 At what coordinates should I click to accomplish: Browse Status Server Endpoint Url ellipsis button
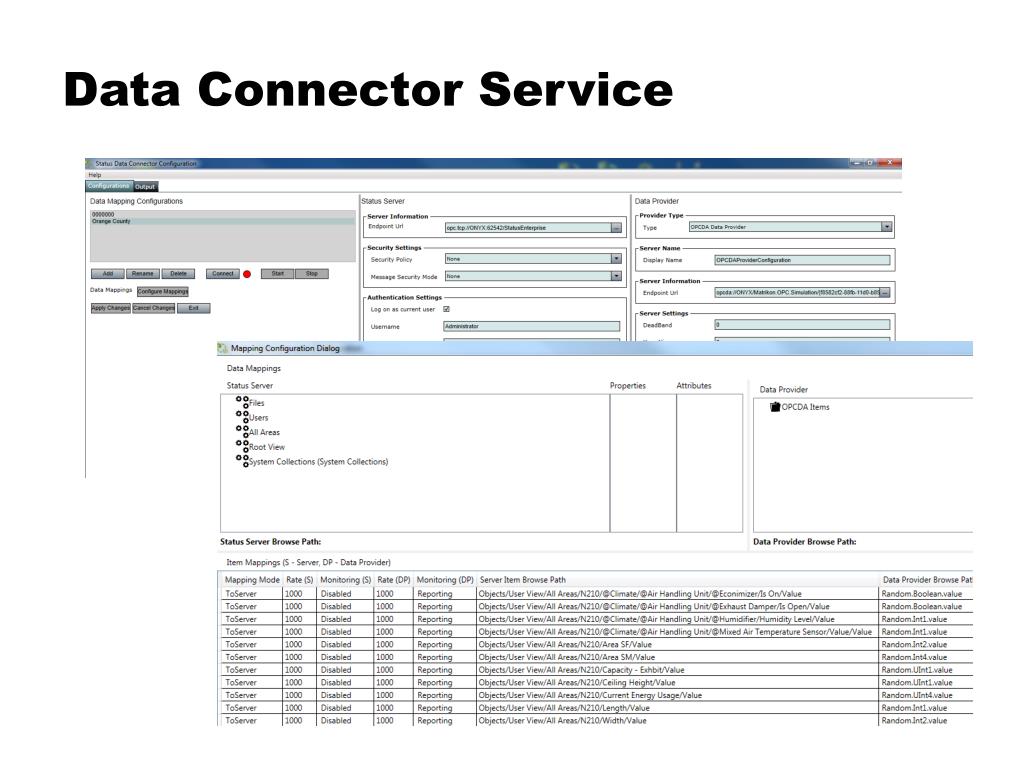[616, 227]
